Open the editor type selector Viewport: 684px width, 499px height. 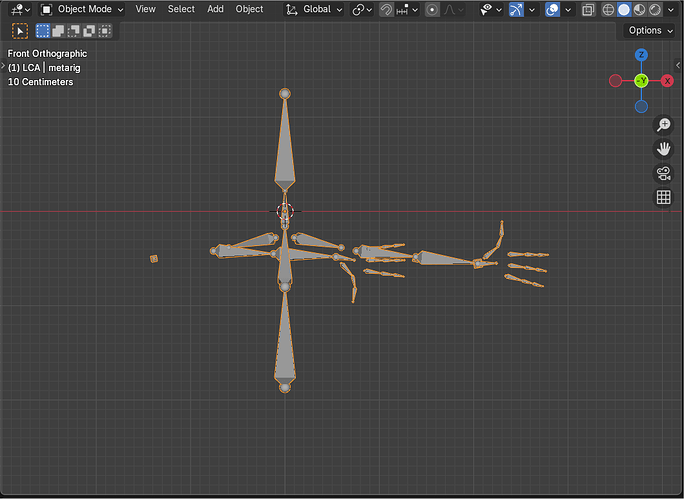coord(20,9)
